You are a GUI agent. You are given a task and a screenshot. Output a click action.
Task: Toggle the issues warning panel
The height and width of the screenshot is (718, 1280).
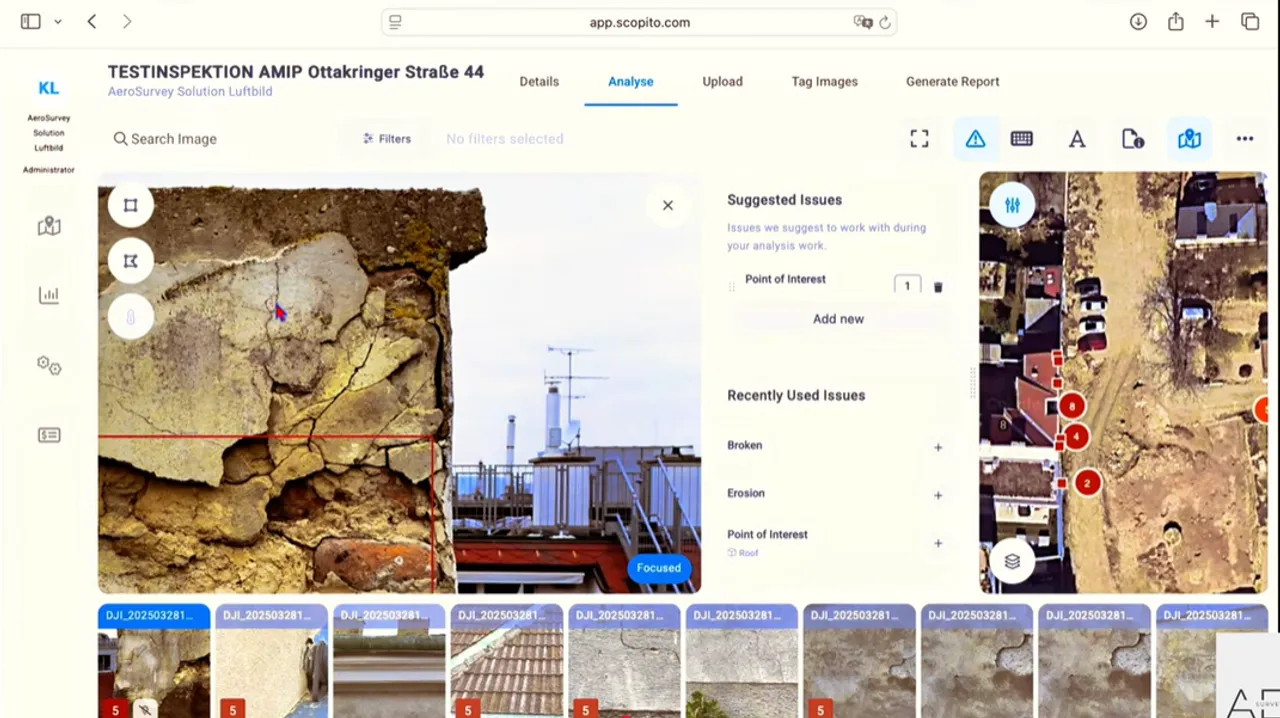pos(975,139)
